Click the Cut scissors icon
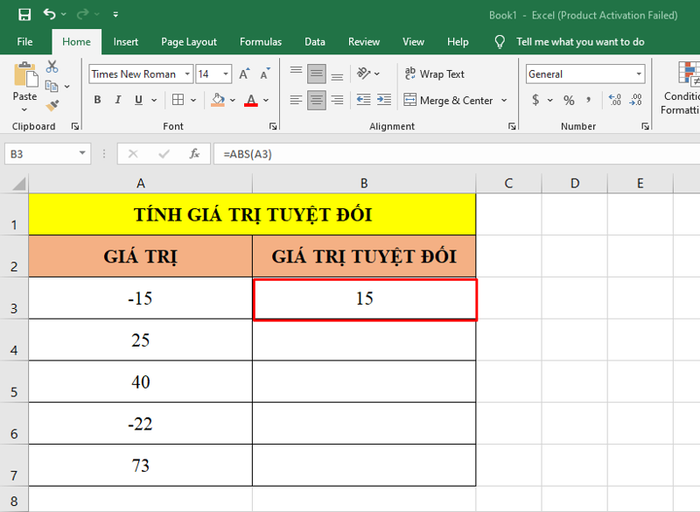Viewport: 700px width, 512px height. pyautogui.click(x=52, y=67)
